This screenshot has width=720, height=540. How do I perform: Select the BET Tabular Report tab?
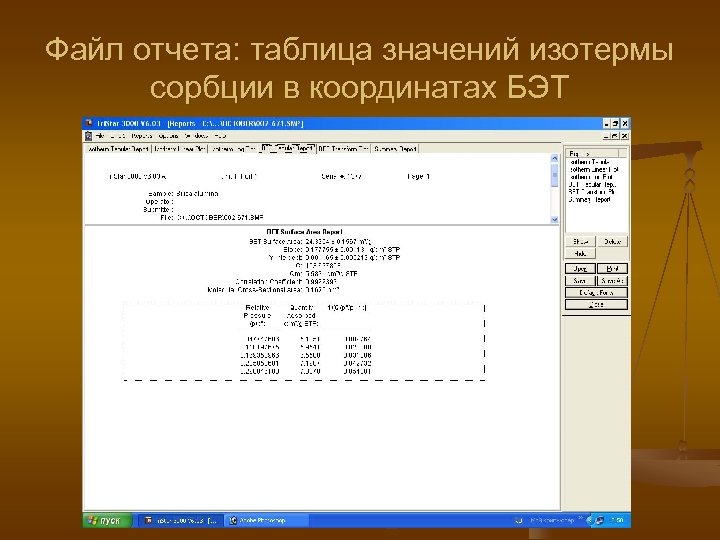(287, 149)
